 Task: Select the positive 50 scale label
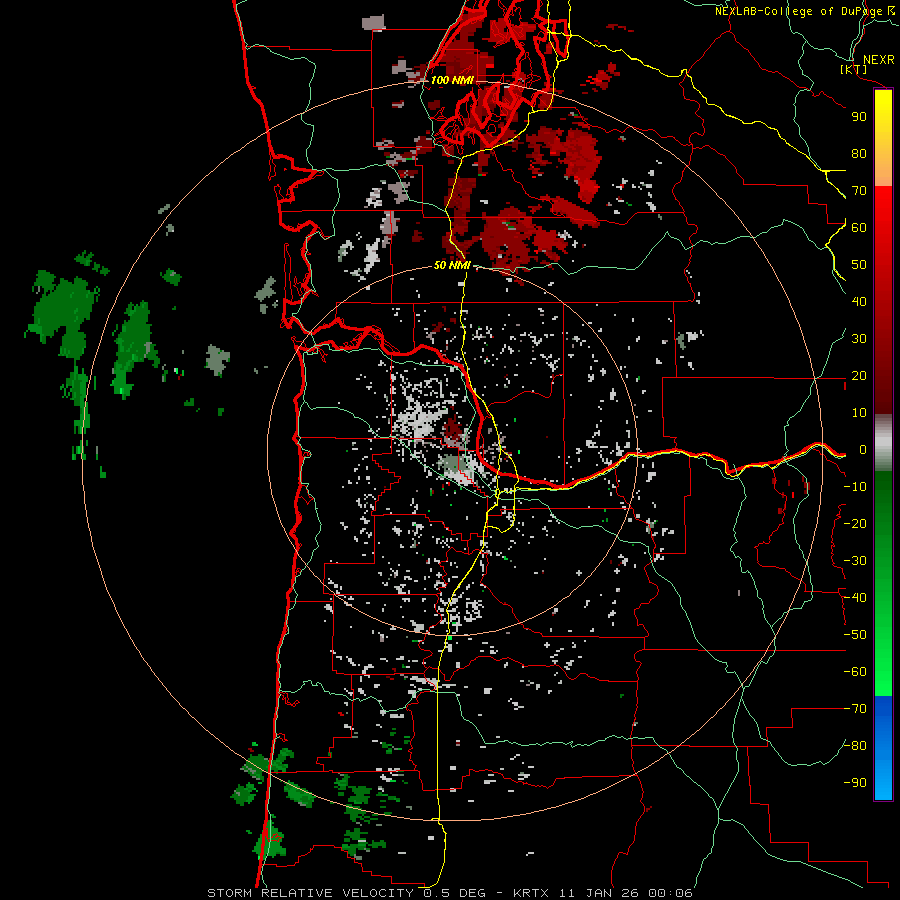tap(859, 265)
